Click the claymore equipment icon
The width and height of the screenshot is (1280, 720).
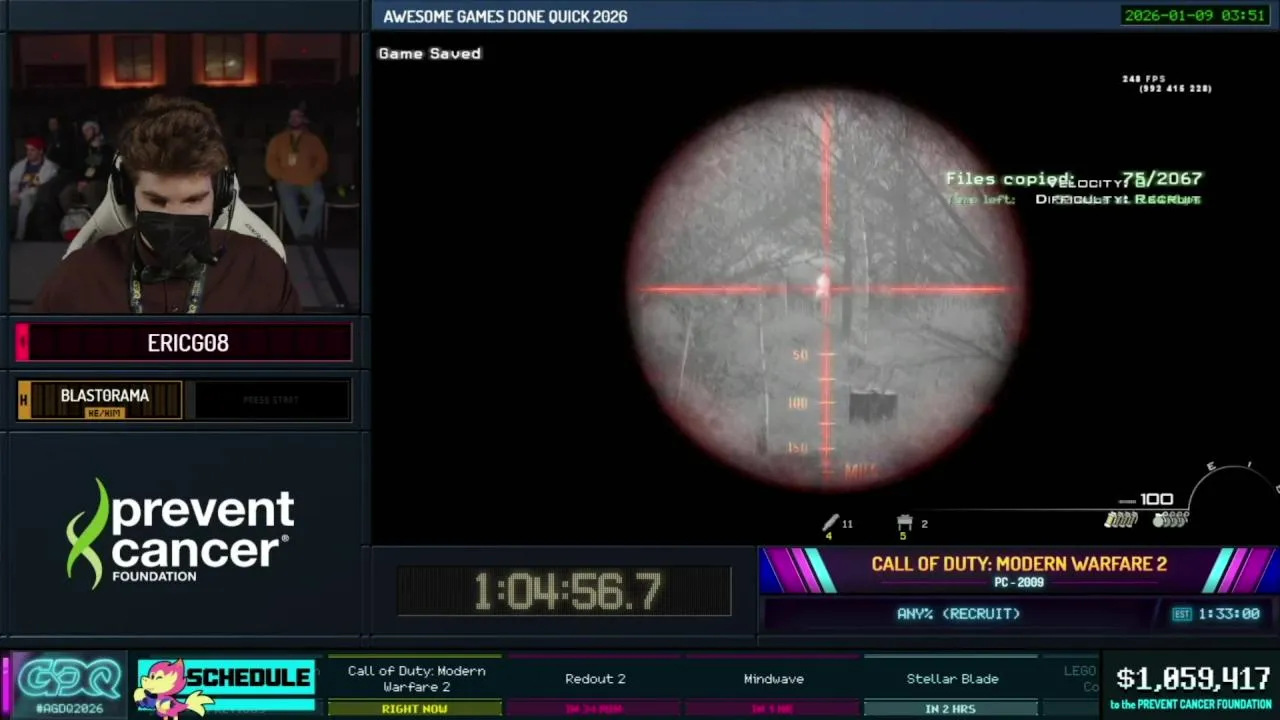point(905,523)
